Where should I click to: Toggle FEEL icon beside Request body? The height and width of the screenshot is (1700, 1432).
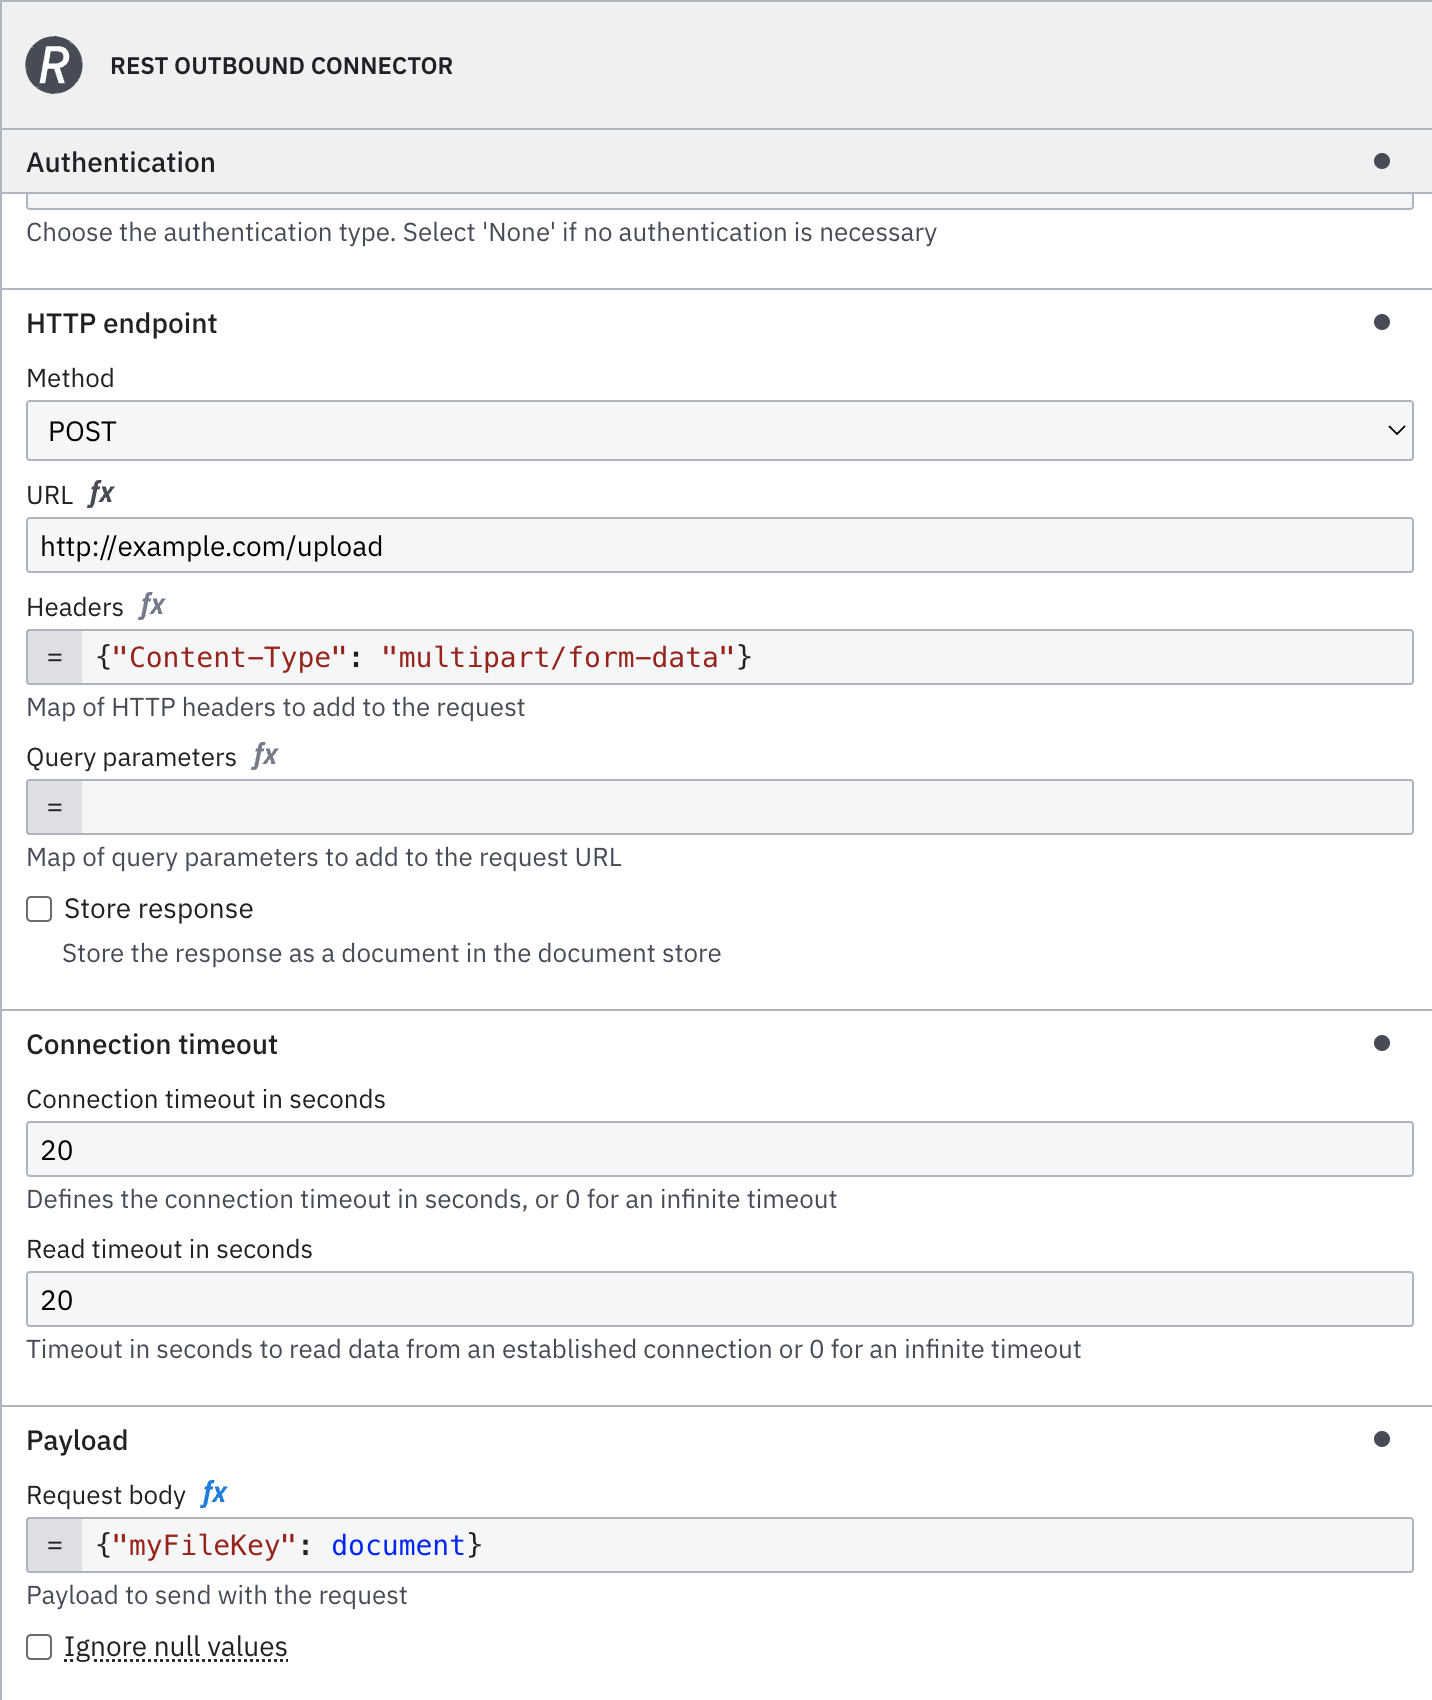(x=214, y=1494)
